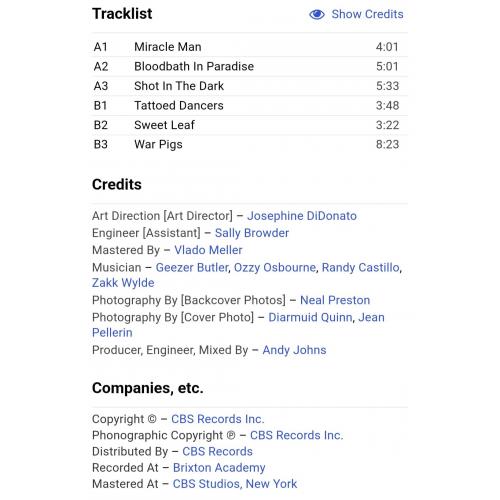Click the eye icon beside Show Credits
Screen dimensions: 500x500
click(x=317, y=14)
